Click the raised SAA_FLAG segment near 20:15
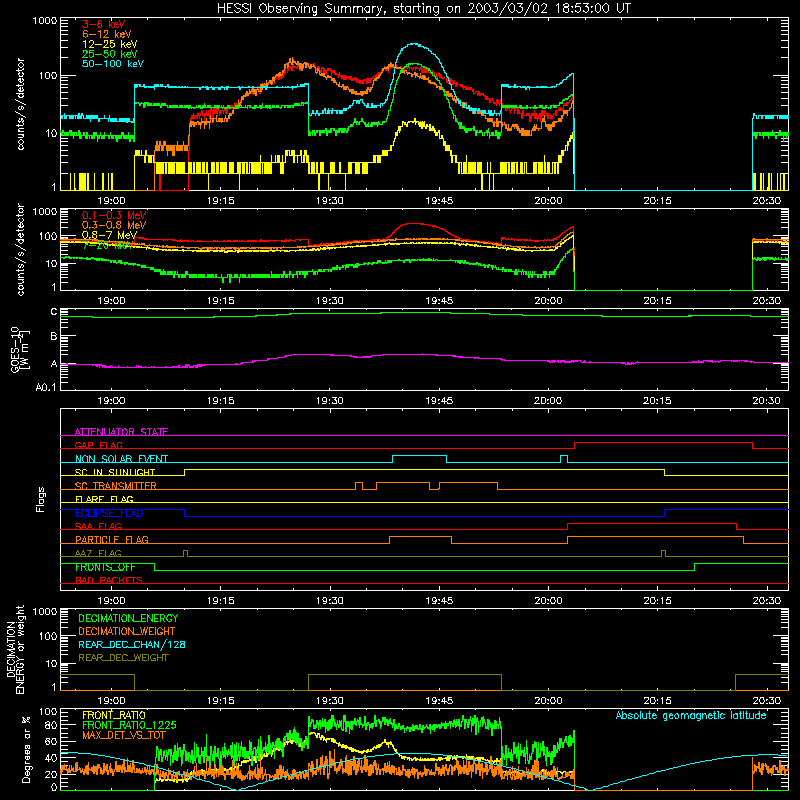Viewport: 800px width, 800px height. pyautogui.click(x=652, y=523)
